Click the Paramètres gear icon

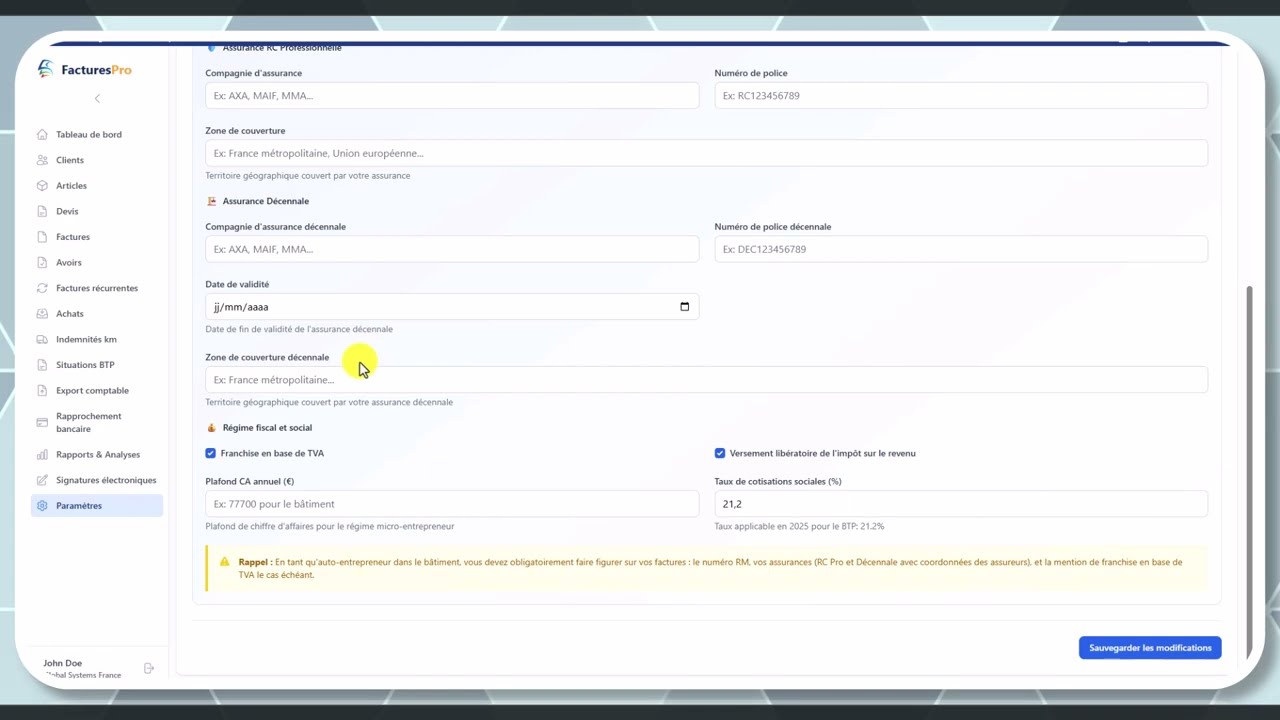point(42,506)
